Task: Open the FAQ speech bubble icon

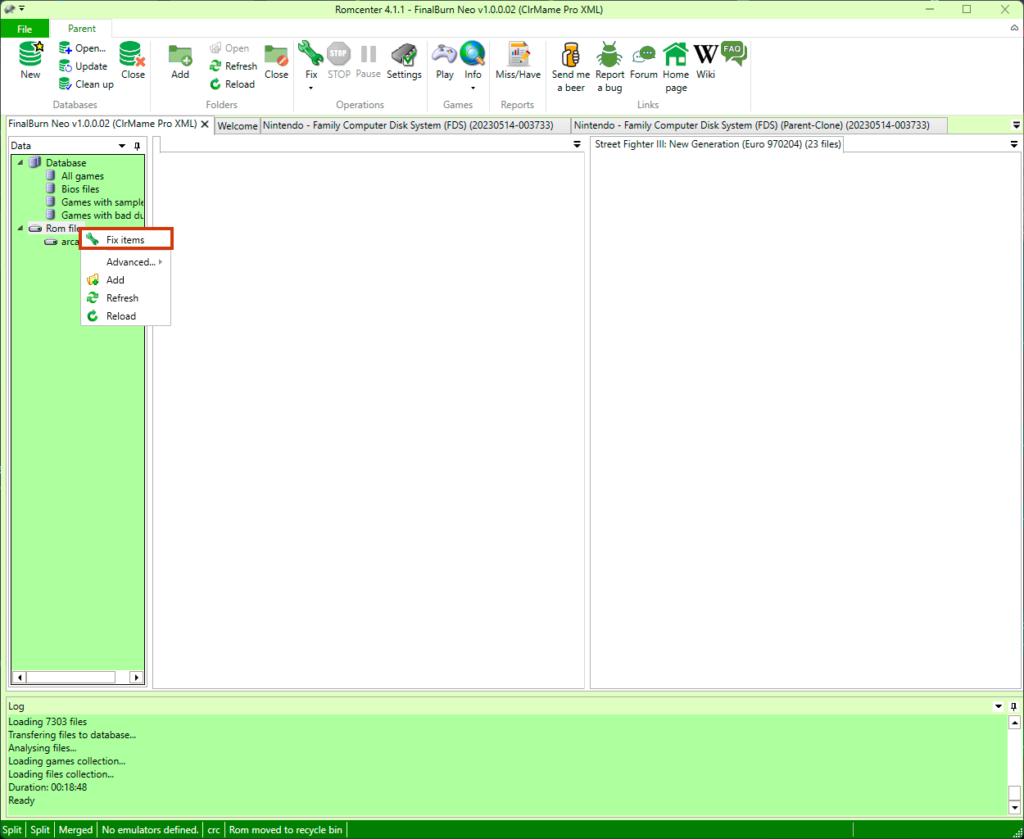Action: 734,54
